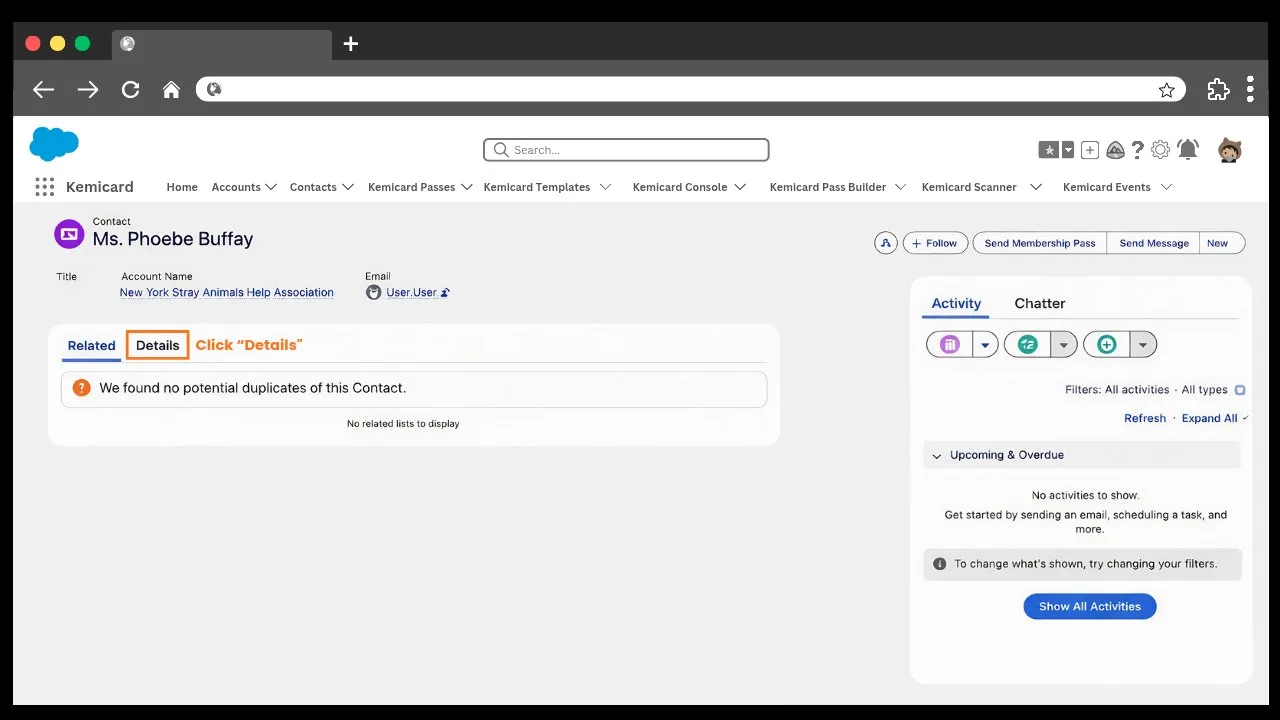Open the browser three-dot menu

1250,89
